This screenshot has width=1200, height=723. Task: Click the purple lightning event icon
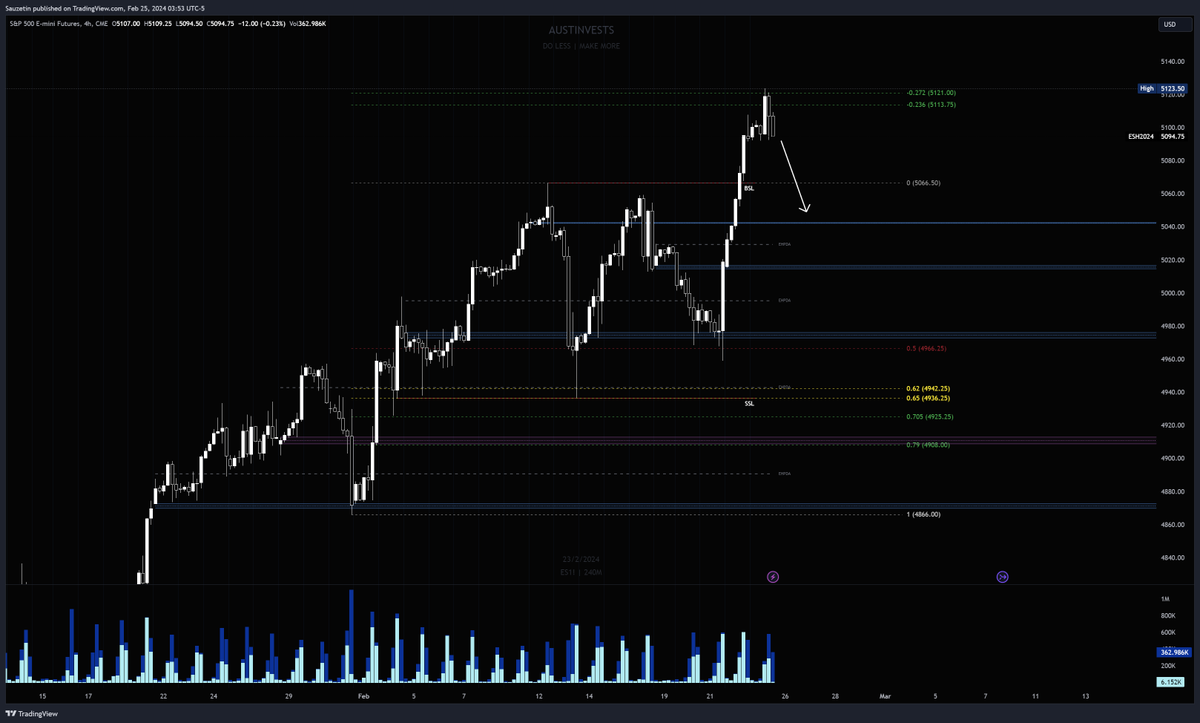coord(773,577)
